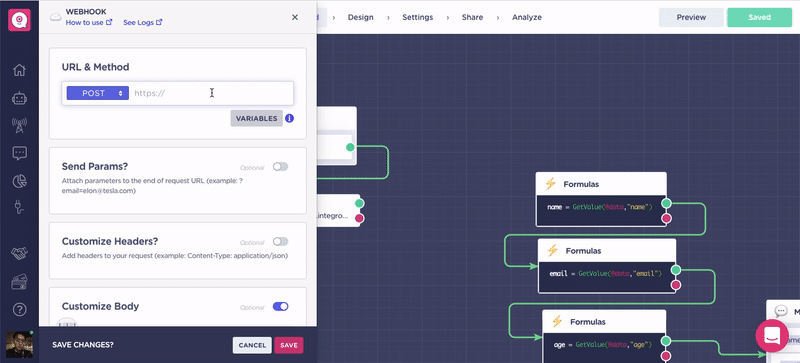The height and width of the screenshot is (363, 800).
Task: Click lightning icon on email Formulas block
Action: 553,251
